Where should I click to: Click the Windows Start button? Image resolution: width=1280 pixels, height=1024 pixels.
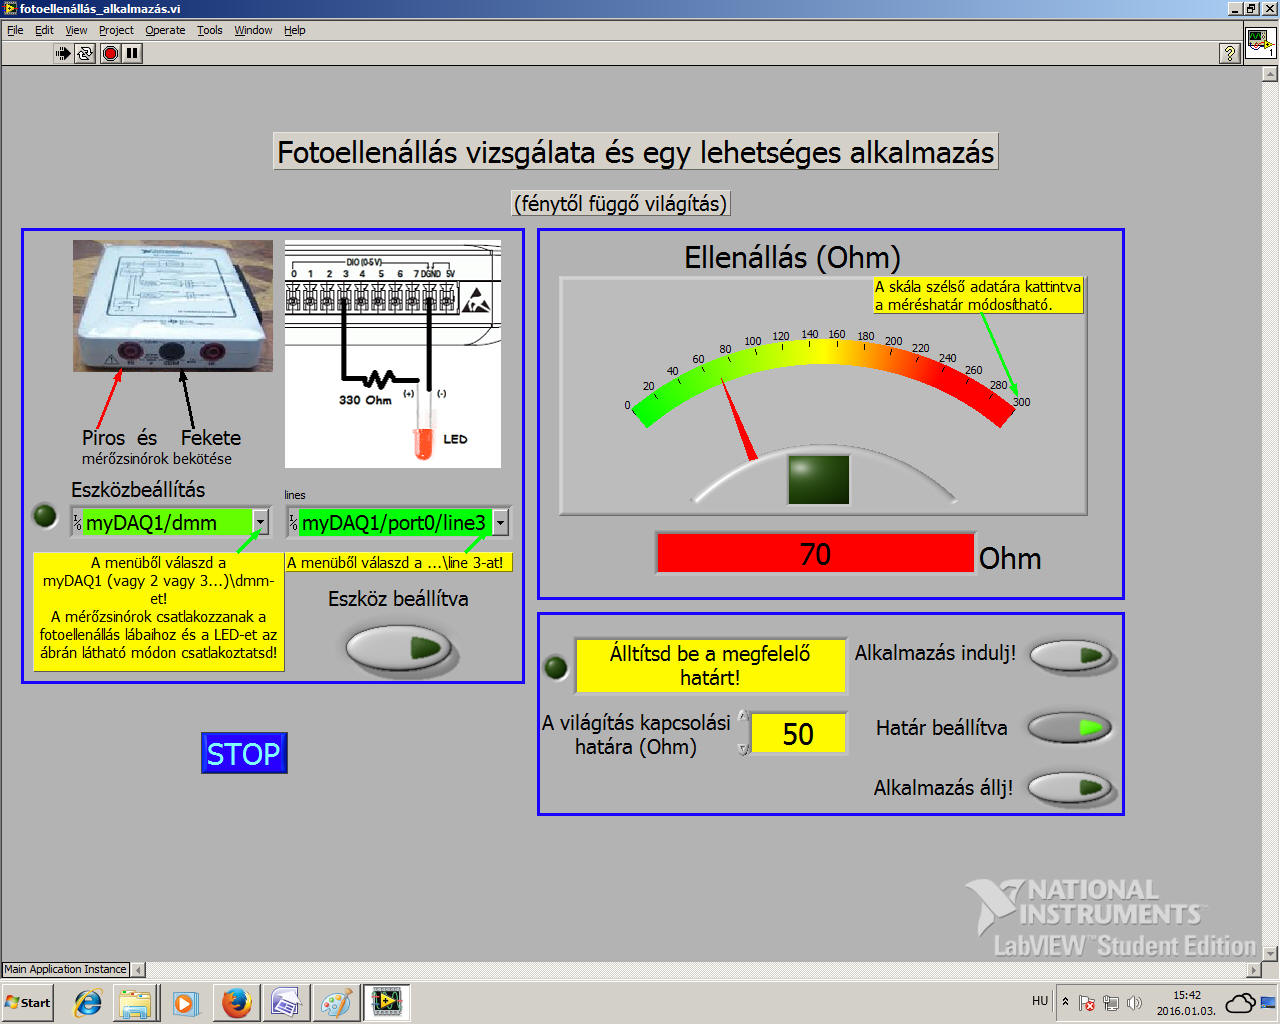point(28,1002)
